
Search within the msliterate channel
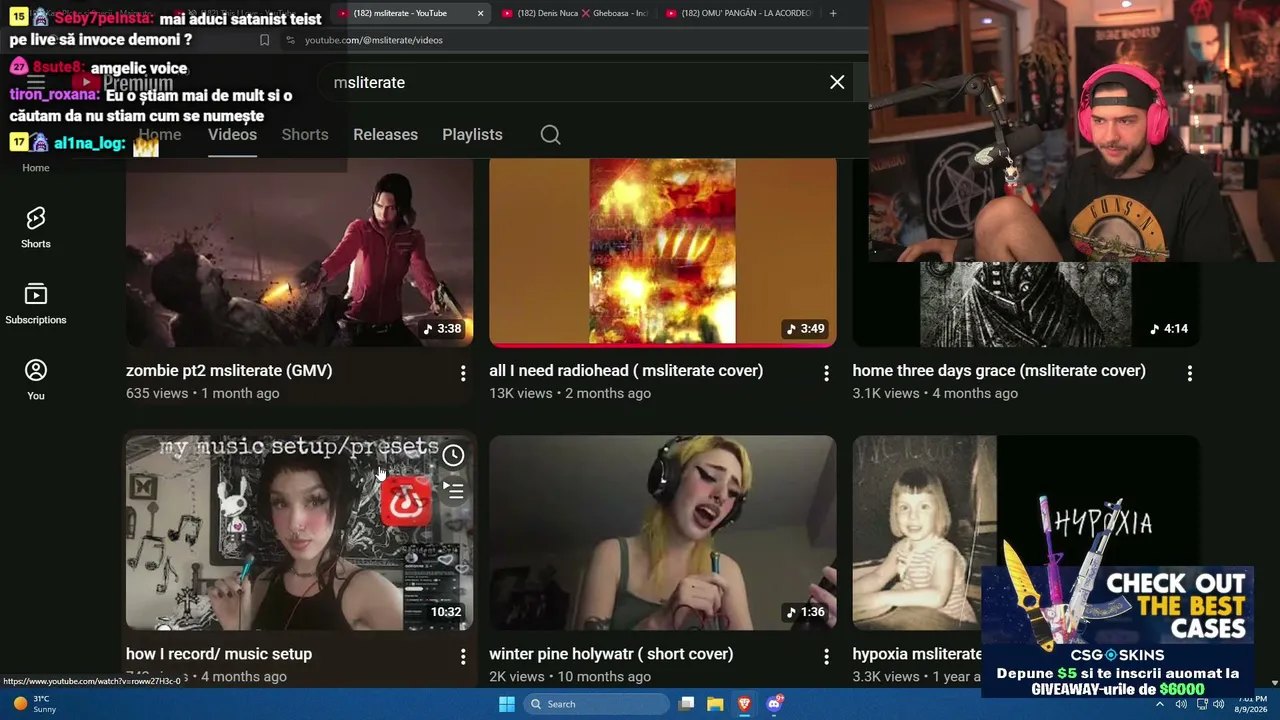tap(550, 135)
